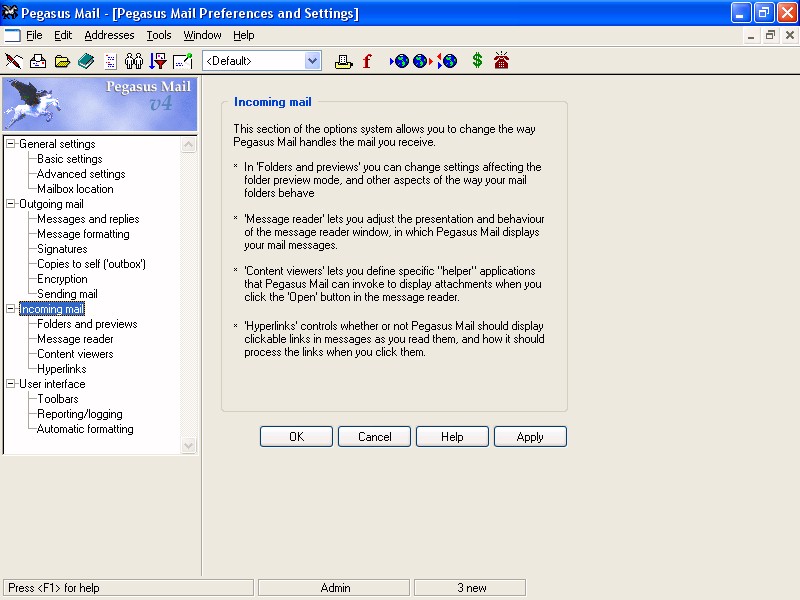Check and send mail (globe with both arrows)

447,61
